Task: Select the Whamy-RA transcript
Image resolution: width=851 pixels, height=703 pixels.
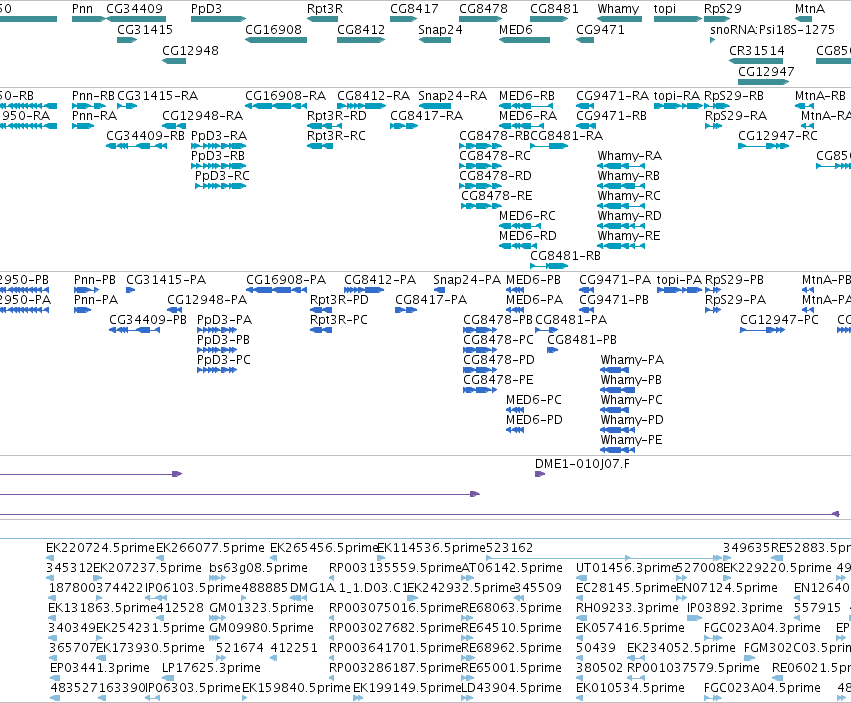Action: pos(621,166)
